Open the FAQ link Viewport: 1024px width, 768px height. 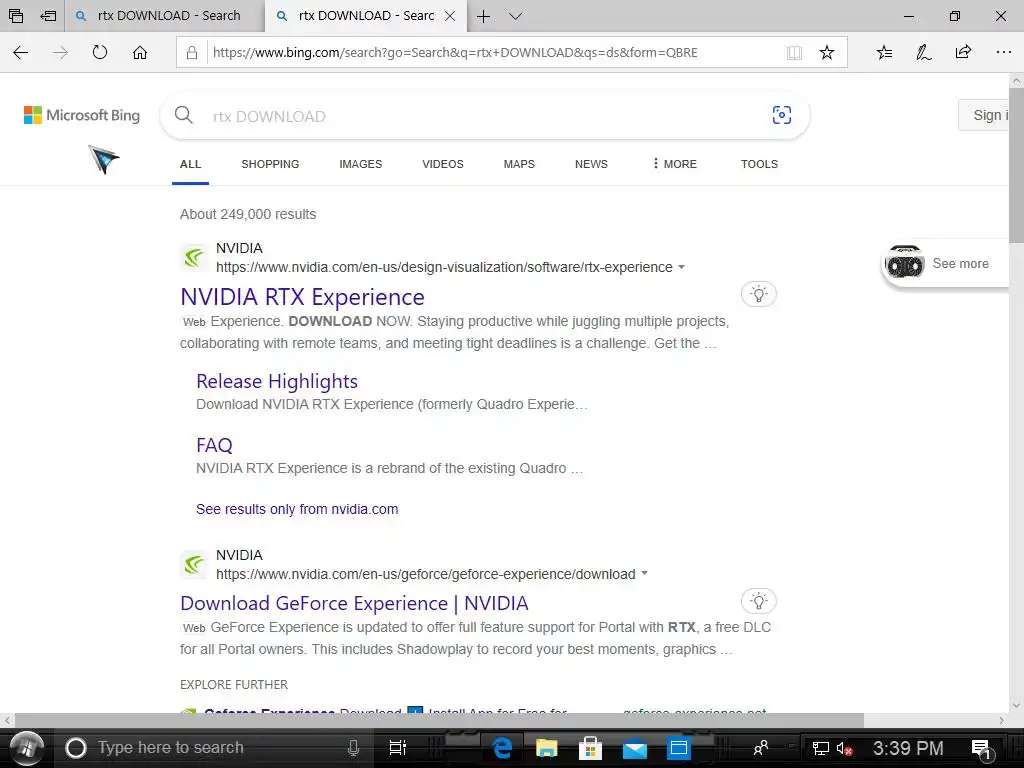pyautogui.click(x=214, y=445)
